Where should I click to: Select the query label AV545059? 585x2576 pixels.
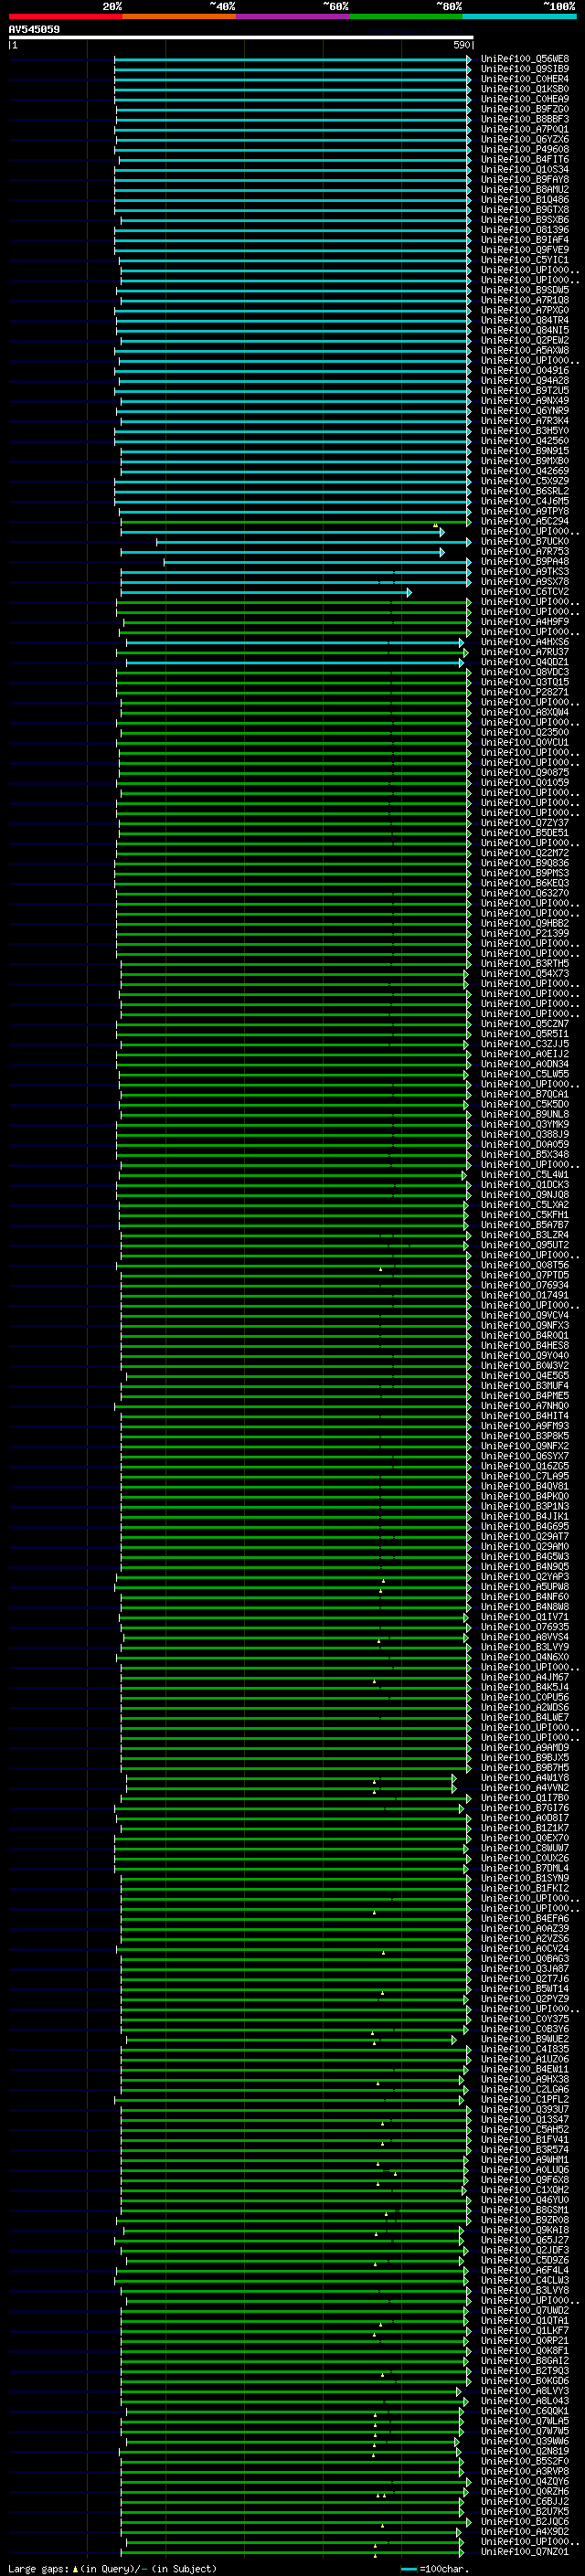pyautogui.click(x=34, y=30)
